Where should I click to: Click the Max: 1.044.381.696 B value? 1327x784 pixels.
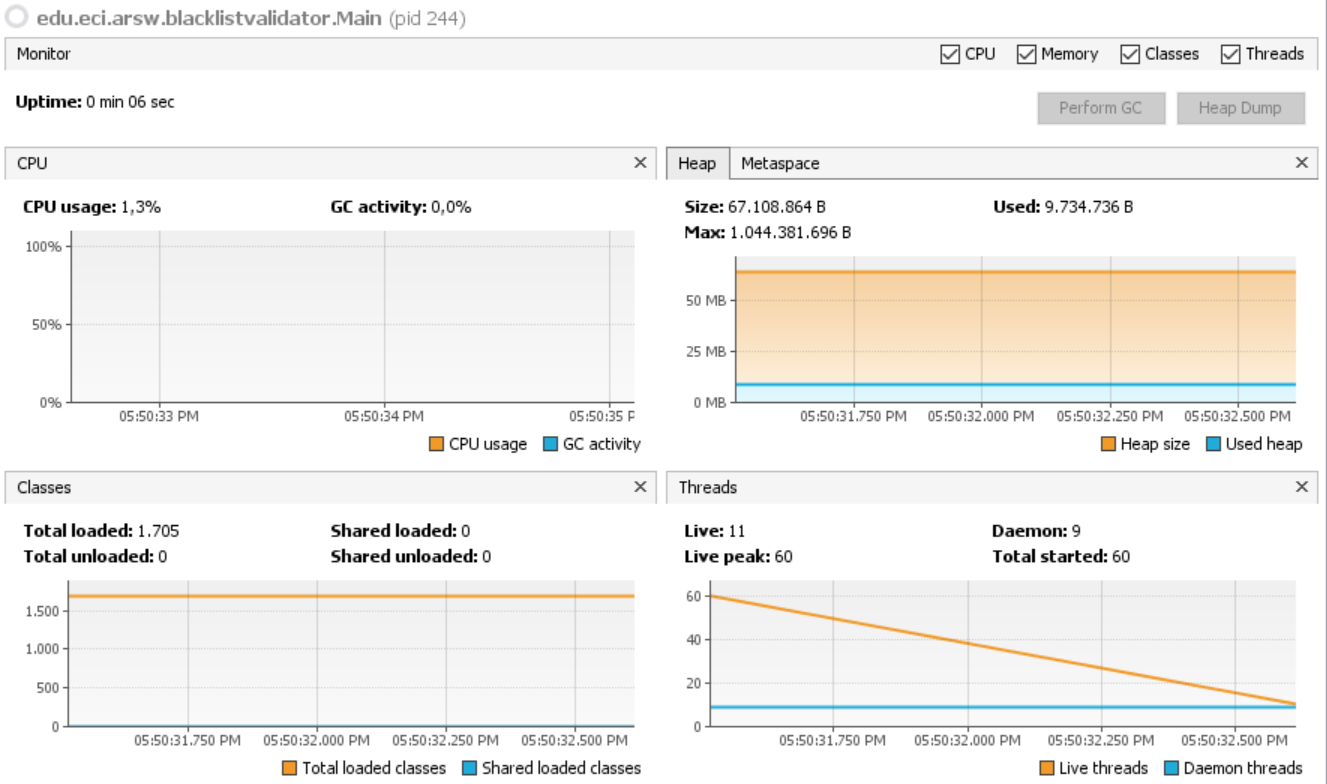768,232
